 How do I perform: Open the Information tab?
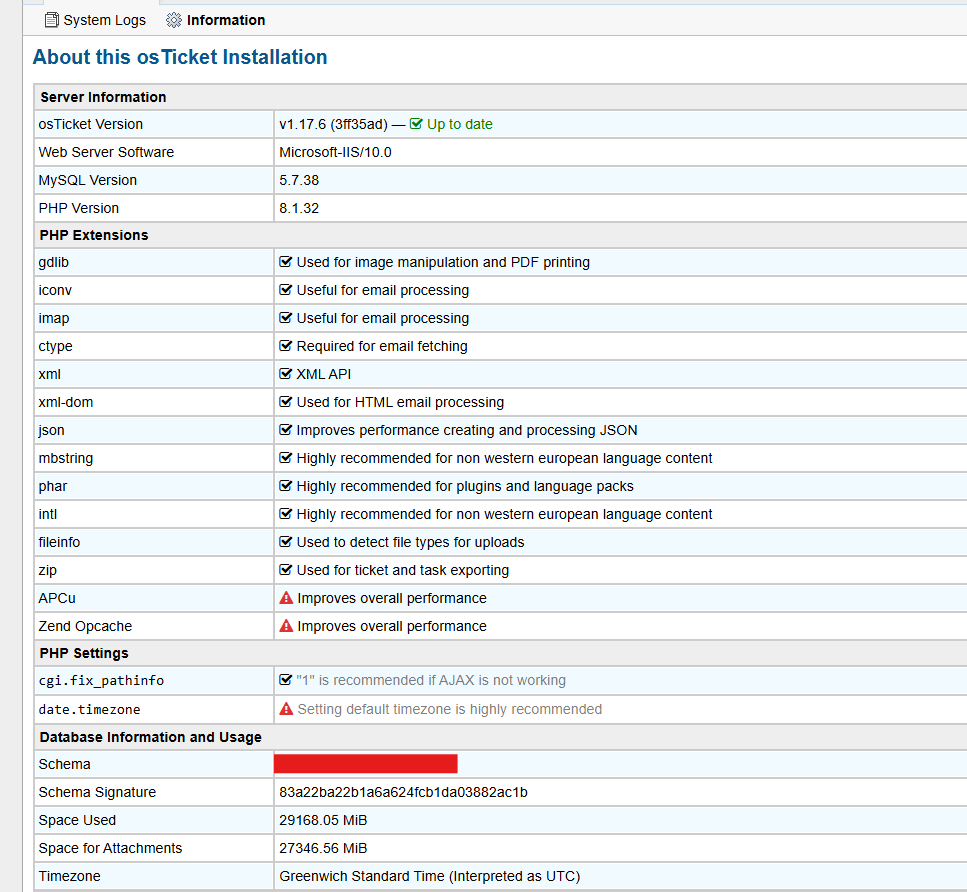(216, 20)
